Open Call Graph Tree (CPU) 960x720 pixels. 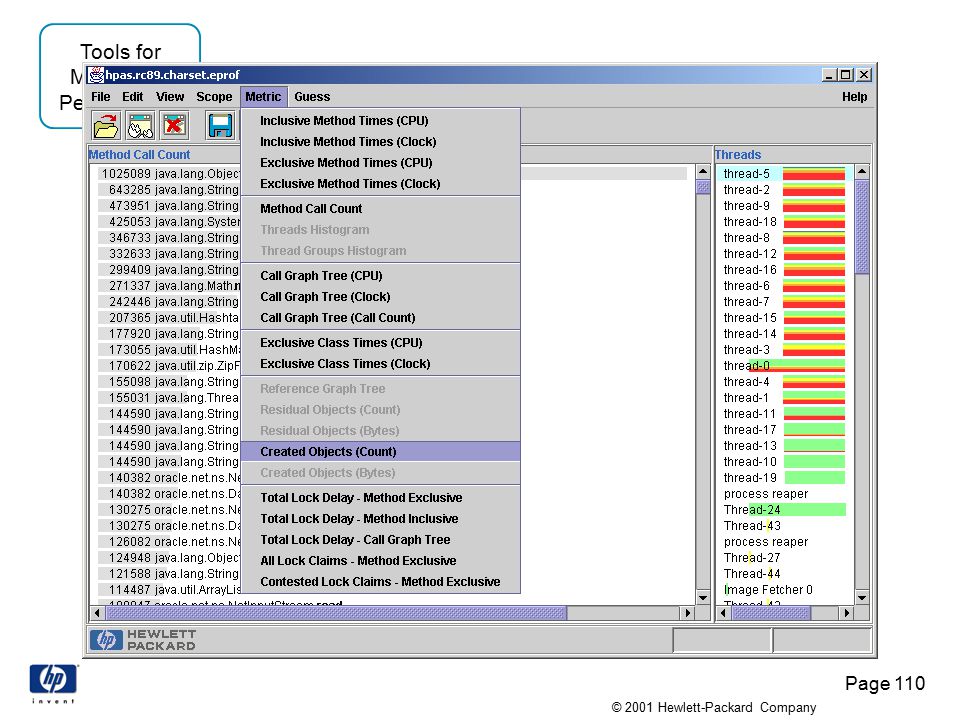pyautogui.click(x=380, y=276)
